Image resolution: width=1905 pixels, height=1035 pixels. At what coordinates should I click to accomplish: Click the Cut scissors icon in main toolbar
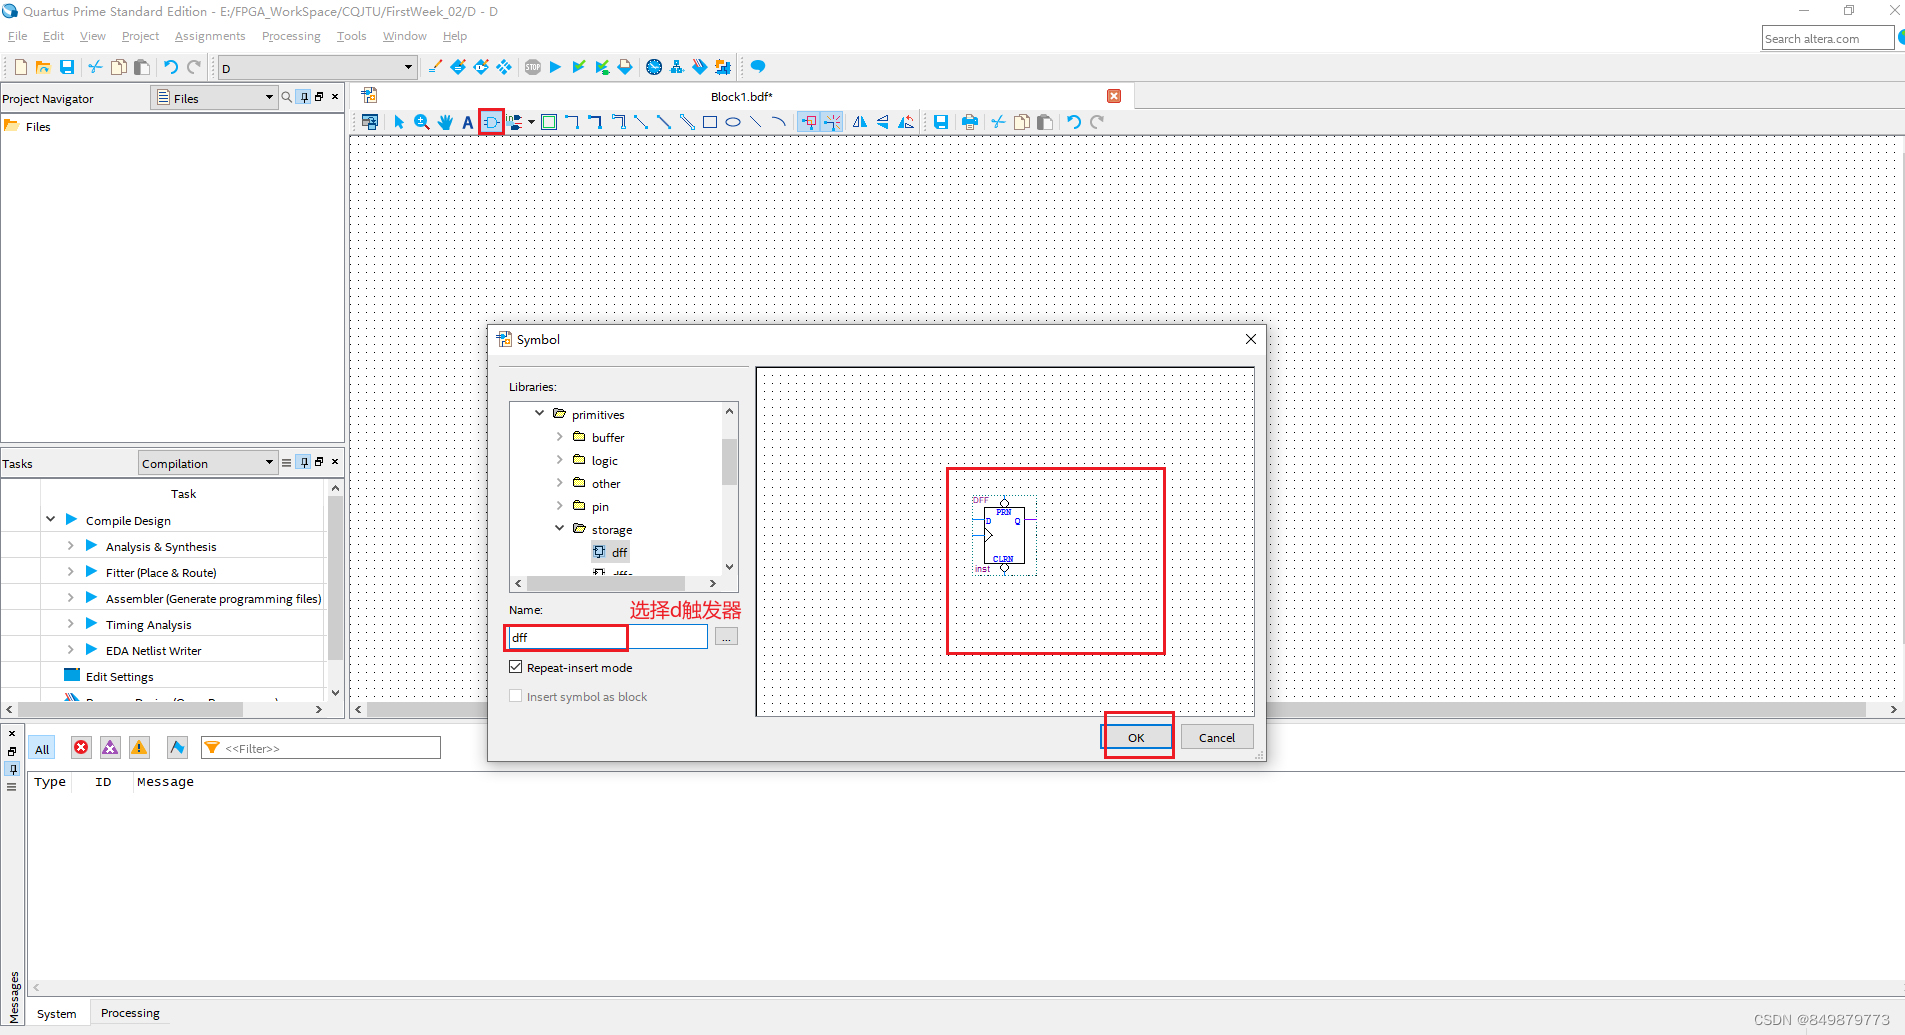[x=95, y=67]
